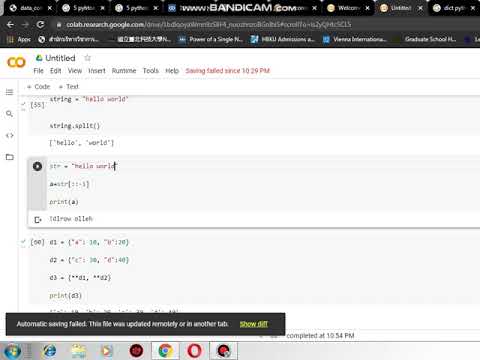Open the table of contents sidebar icon

[x=9, y=92]
